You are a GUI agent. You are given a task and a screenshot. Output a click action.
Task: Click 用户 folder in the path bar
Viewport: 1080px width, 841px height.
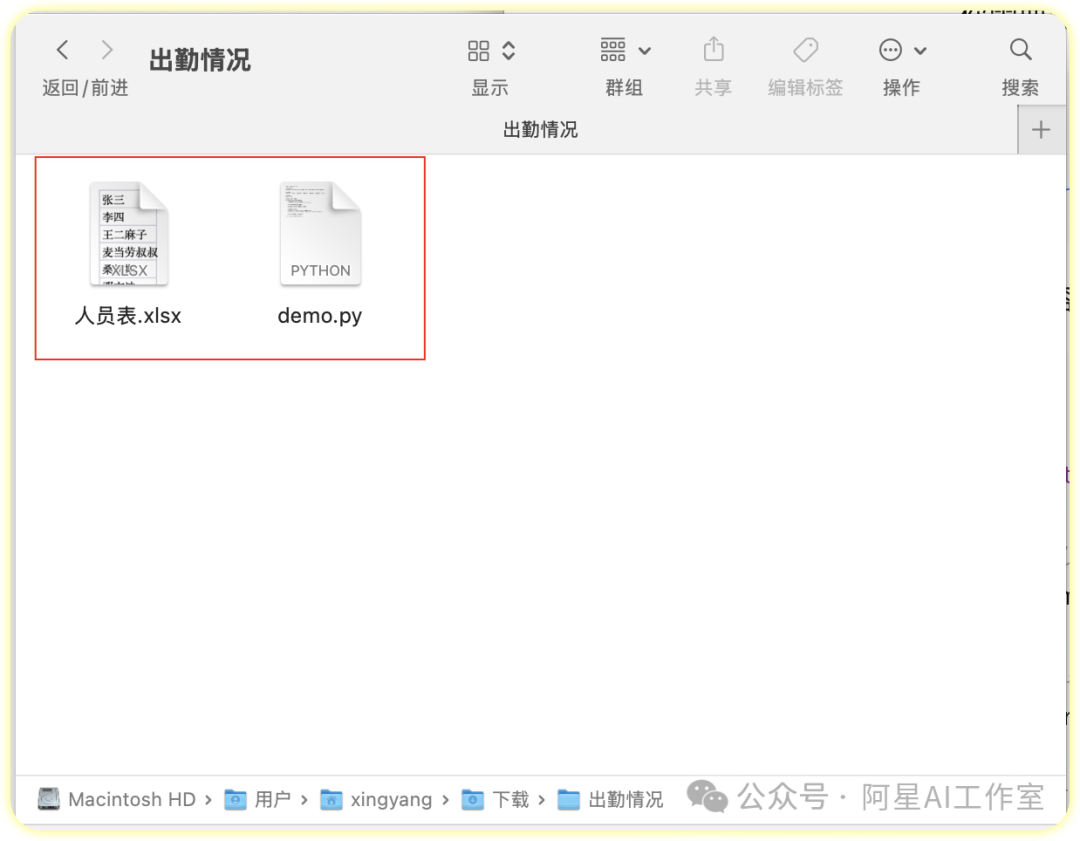258,799
